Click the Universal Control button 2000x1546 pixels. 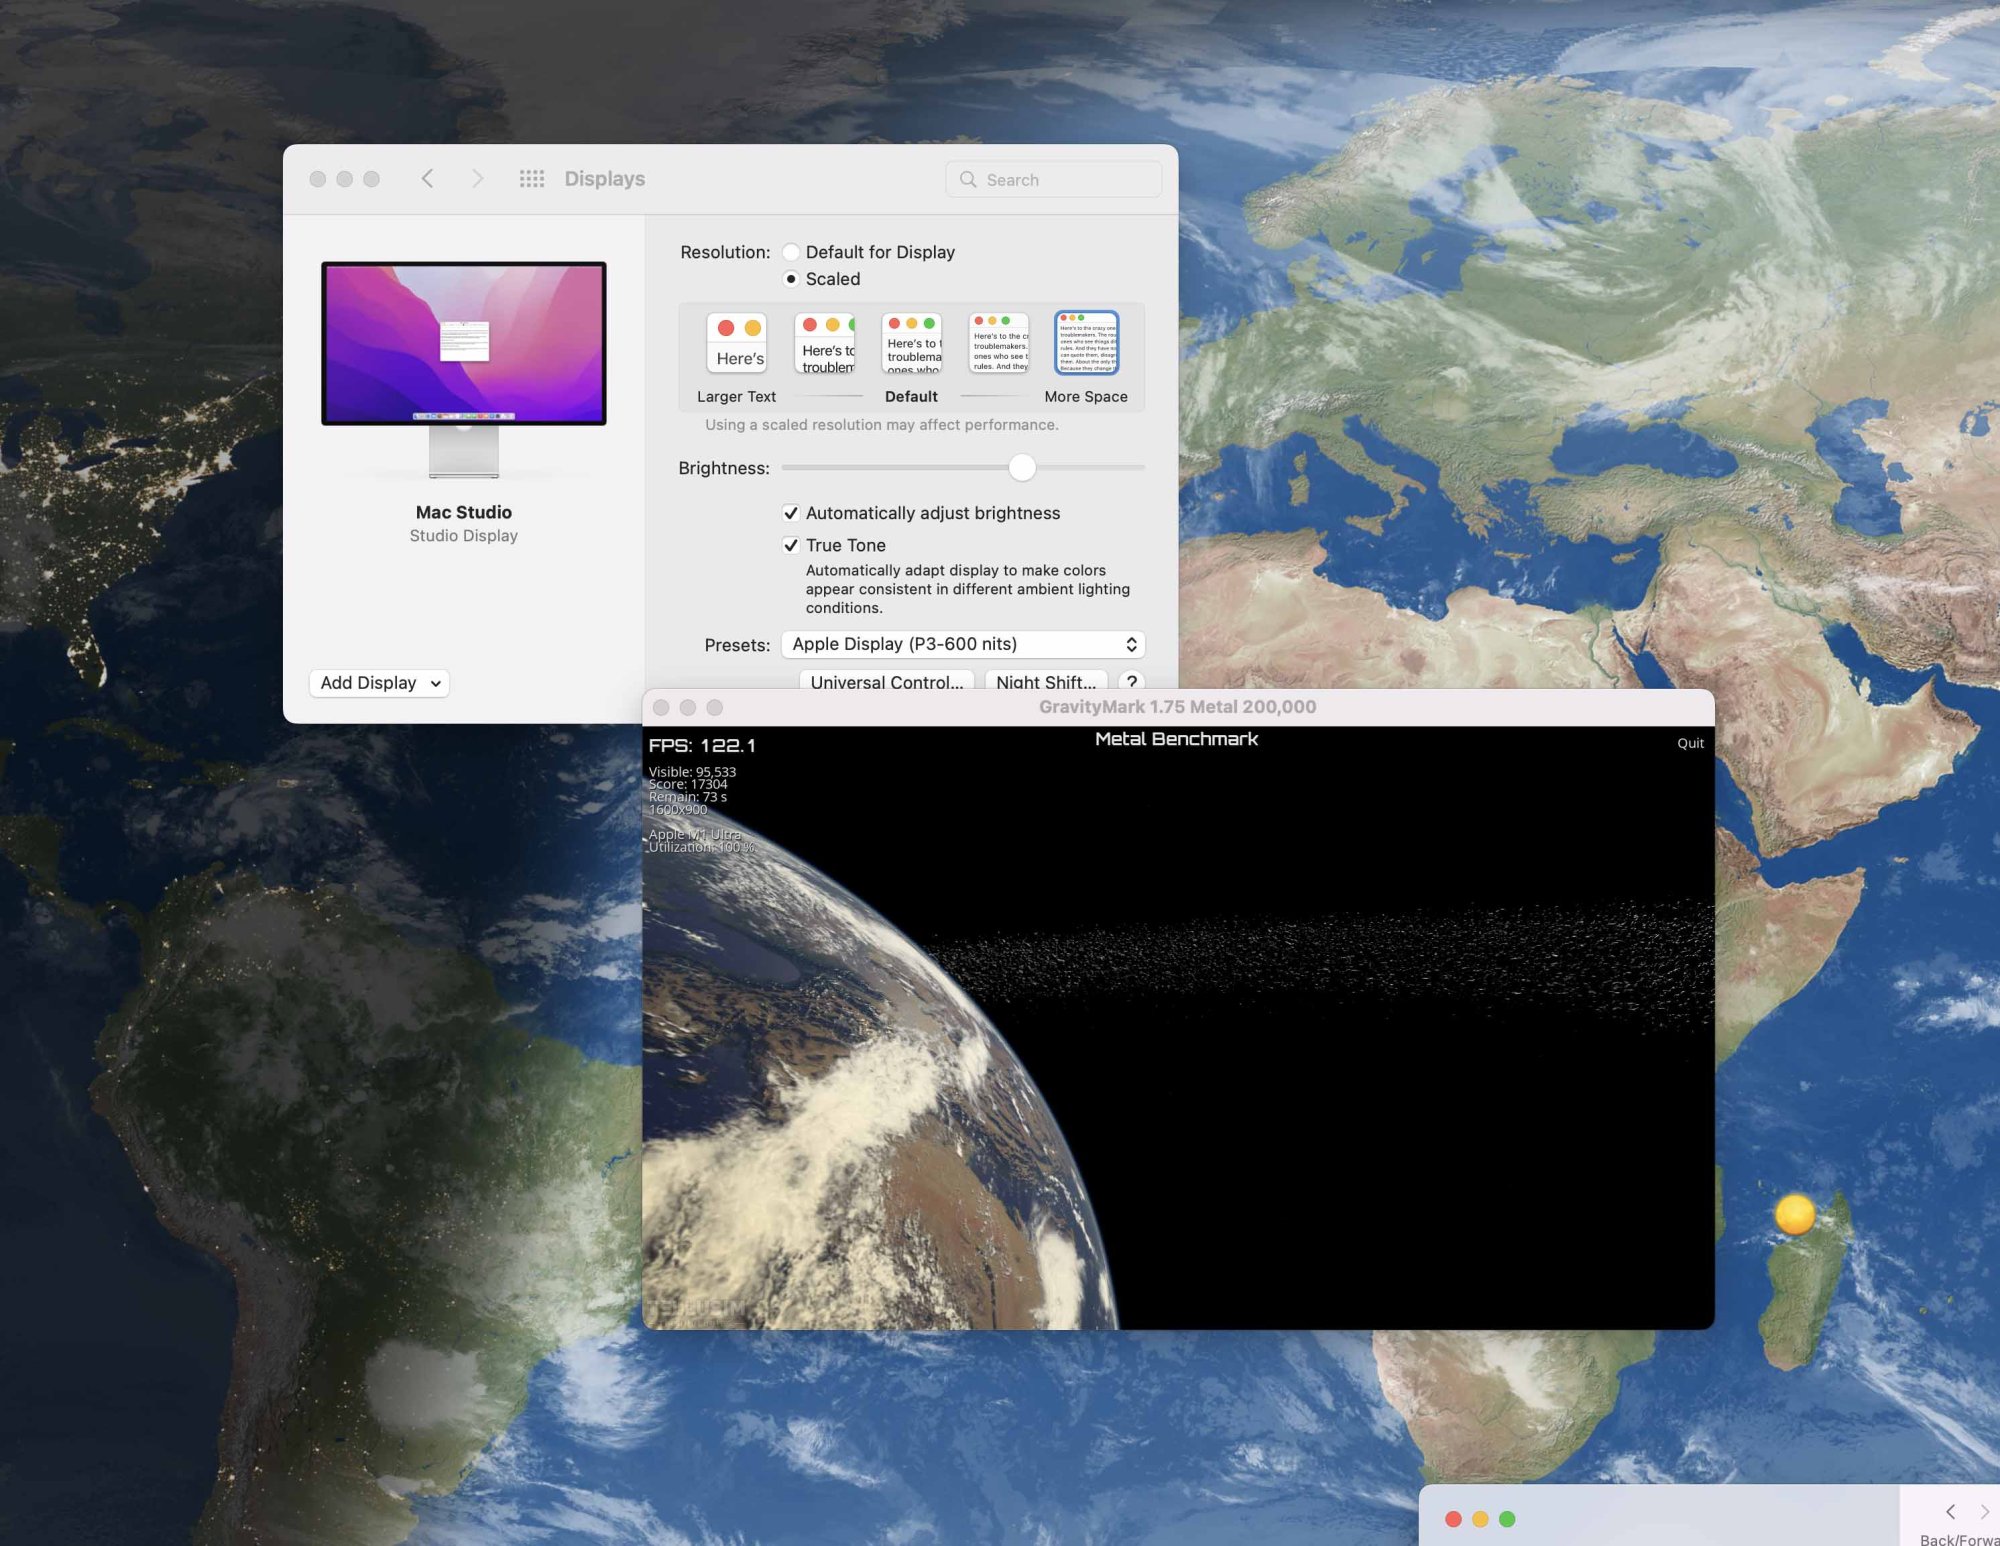pyautogui.click(x=886, y=681)
